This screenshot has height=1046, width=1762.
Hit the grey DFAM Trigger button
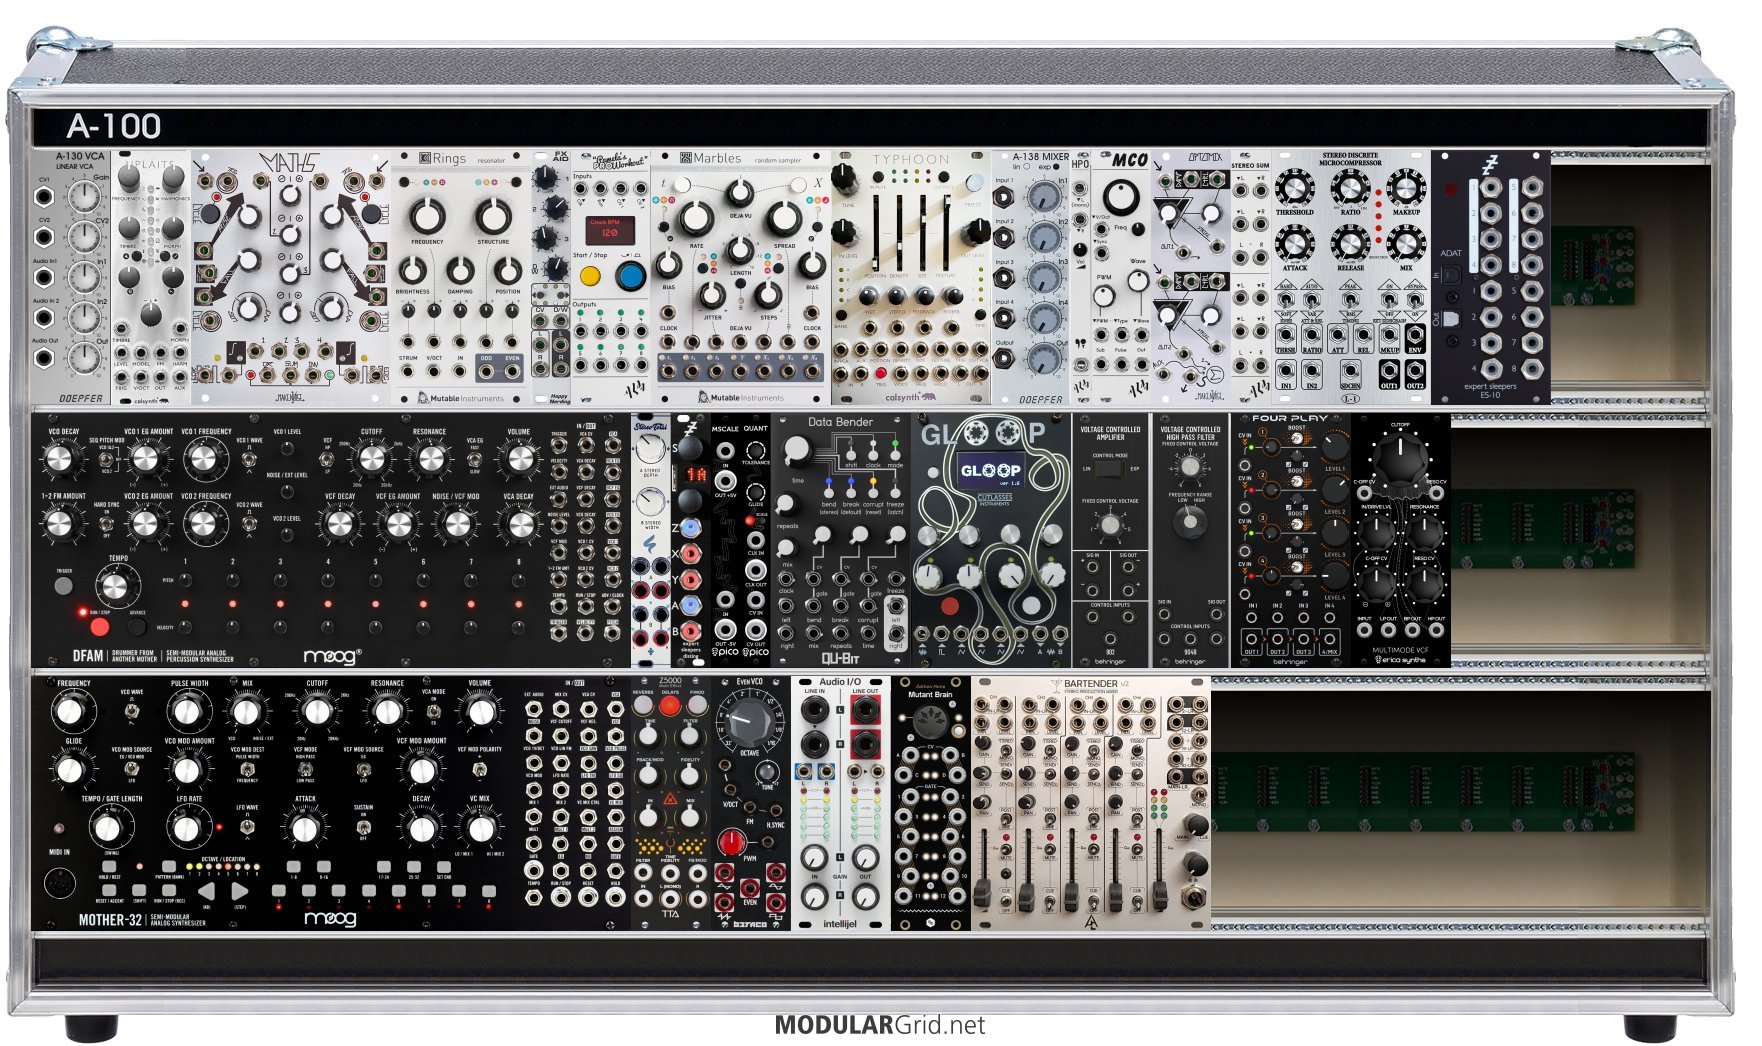coord(65,587)
